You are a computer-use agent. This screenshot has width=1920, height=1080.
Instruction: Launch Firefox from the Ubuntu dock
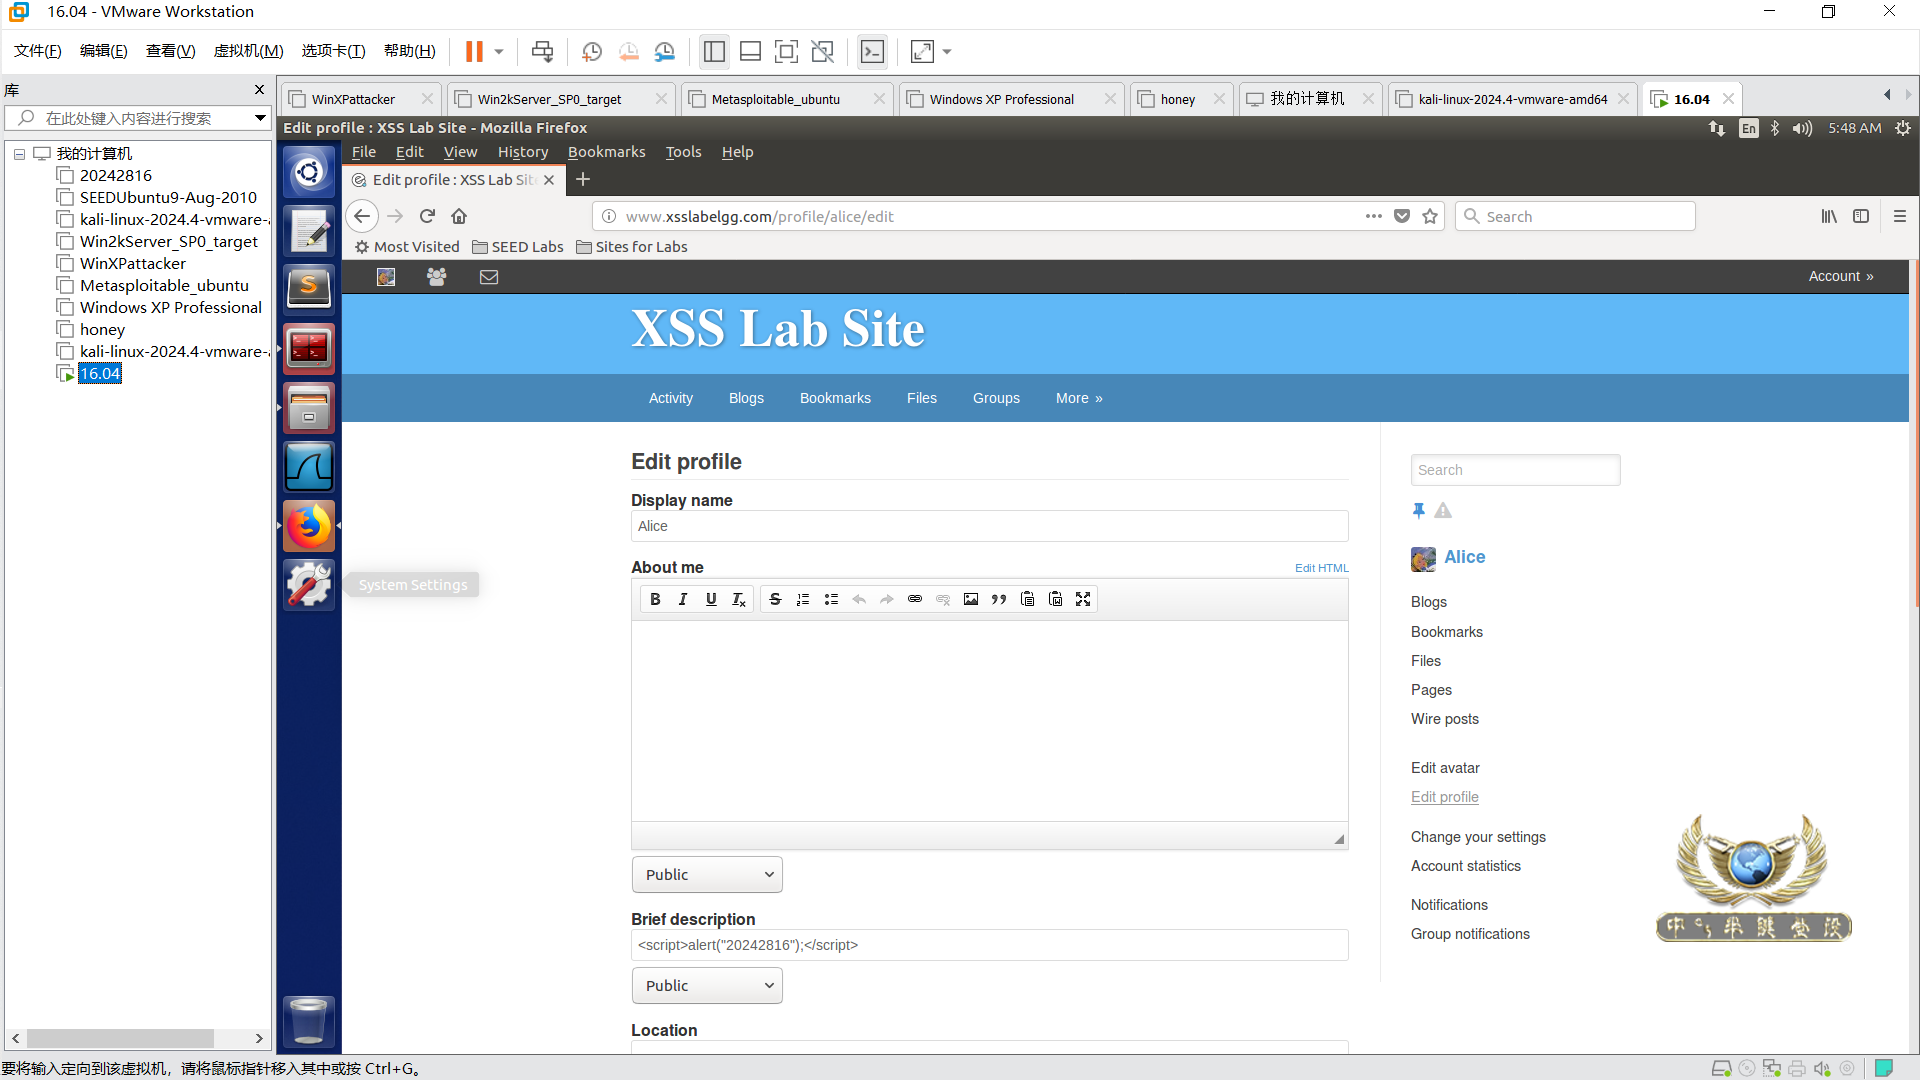pos(309,526)
